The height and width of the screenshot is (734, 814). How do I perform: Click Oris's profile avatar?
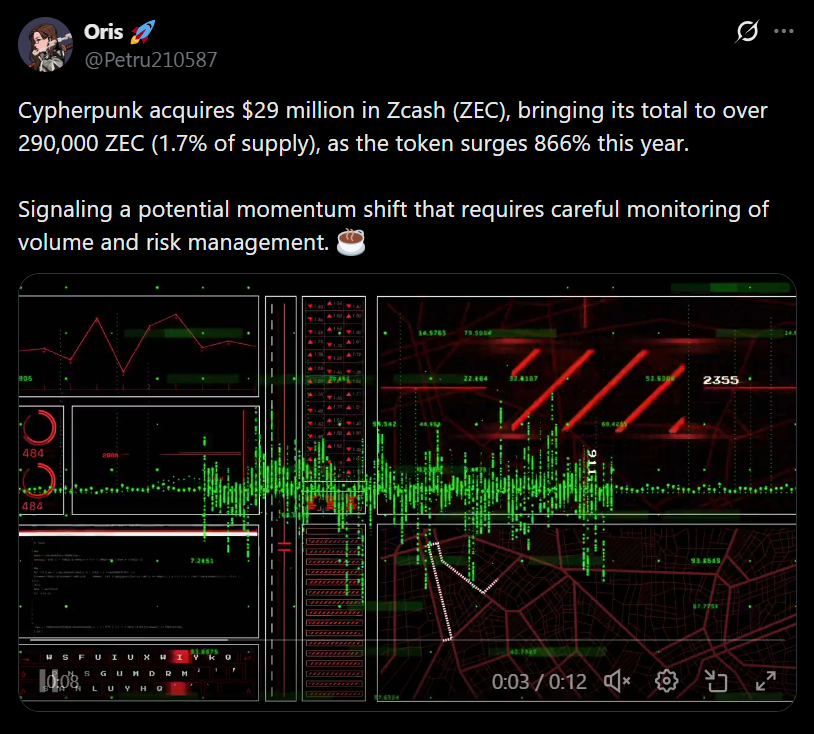pos(46,45)
